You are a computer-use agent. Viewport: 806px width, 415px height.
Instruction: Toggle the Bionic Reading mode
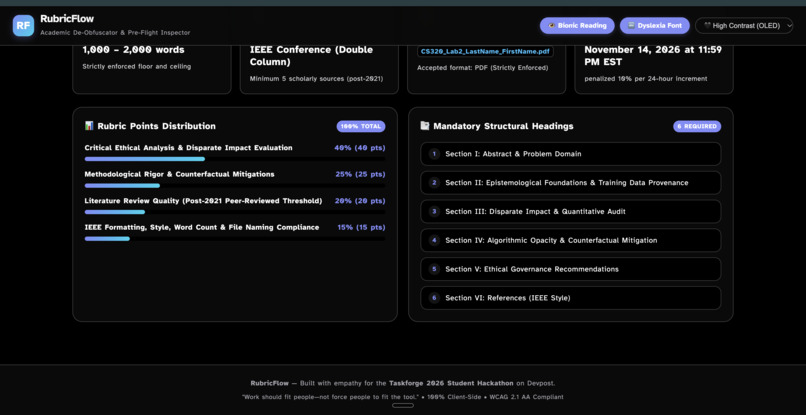tap(577, 26)
